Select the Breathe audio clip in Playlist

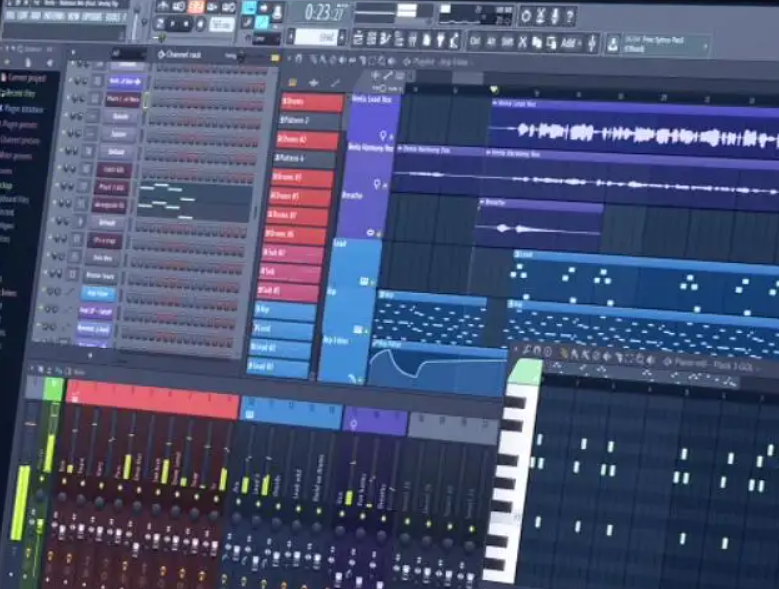click(541, 224)
